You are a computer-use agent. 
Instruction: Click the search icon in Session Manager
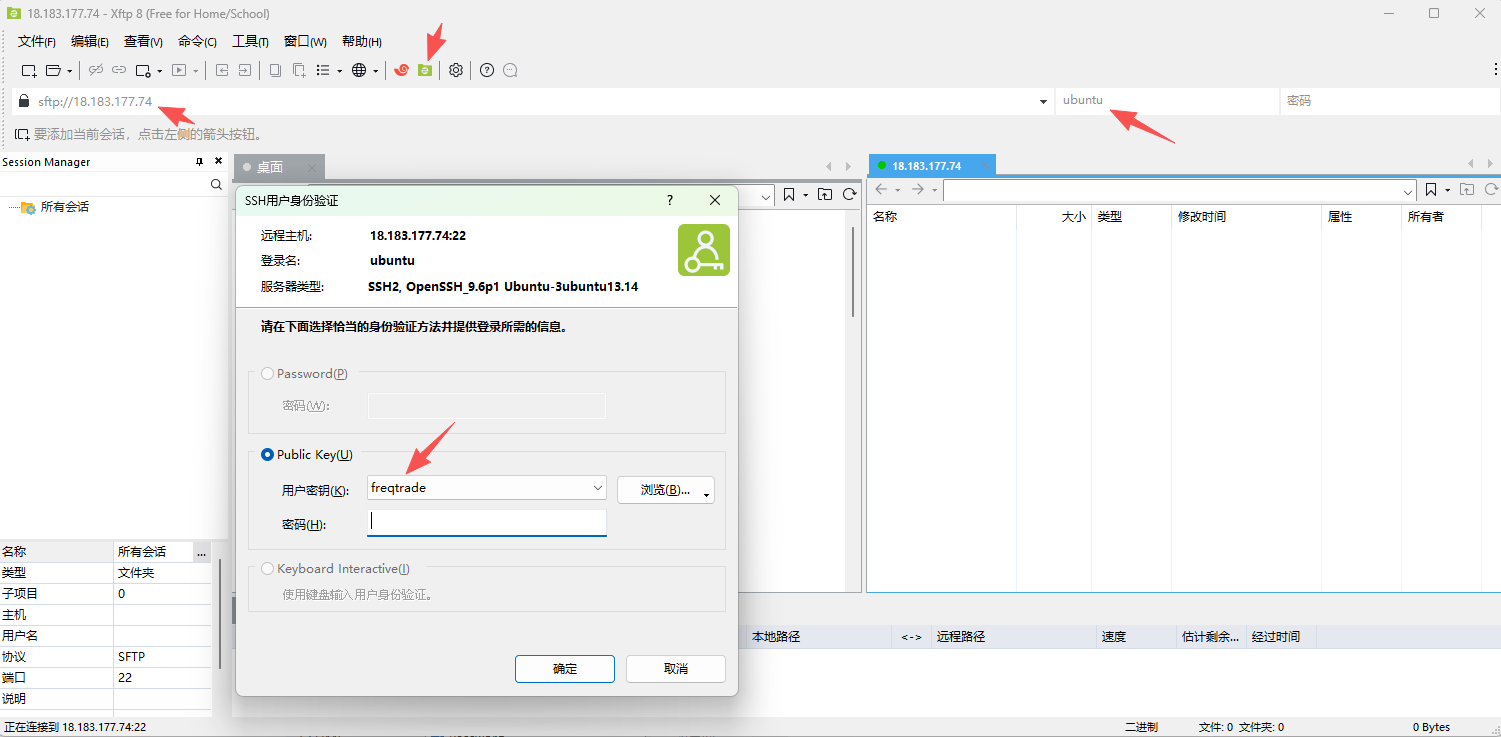[216, 185]
